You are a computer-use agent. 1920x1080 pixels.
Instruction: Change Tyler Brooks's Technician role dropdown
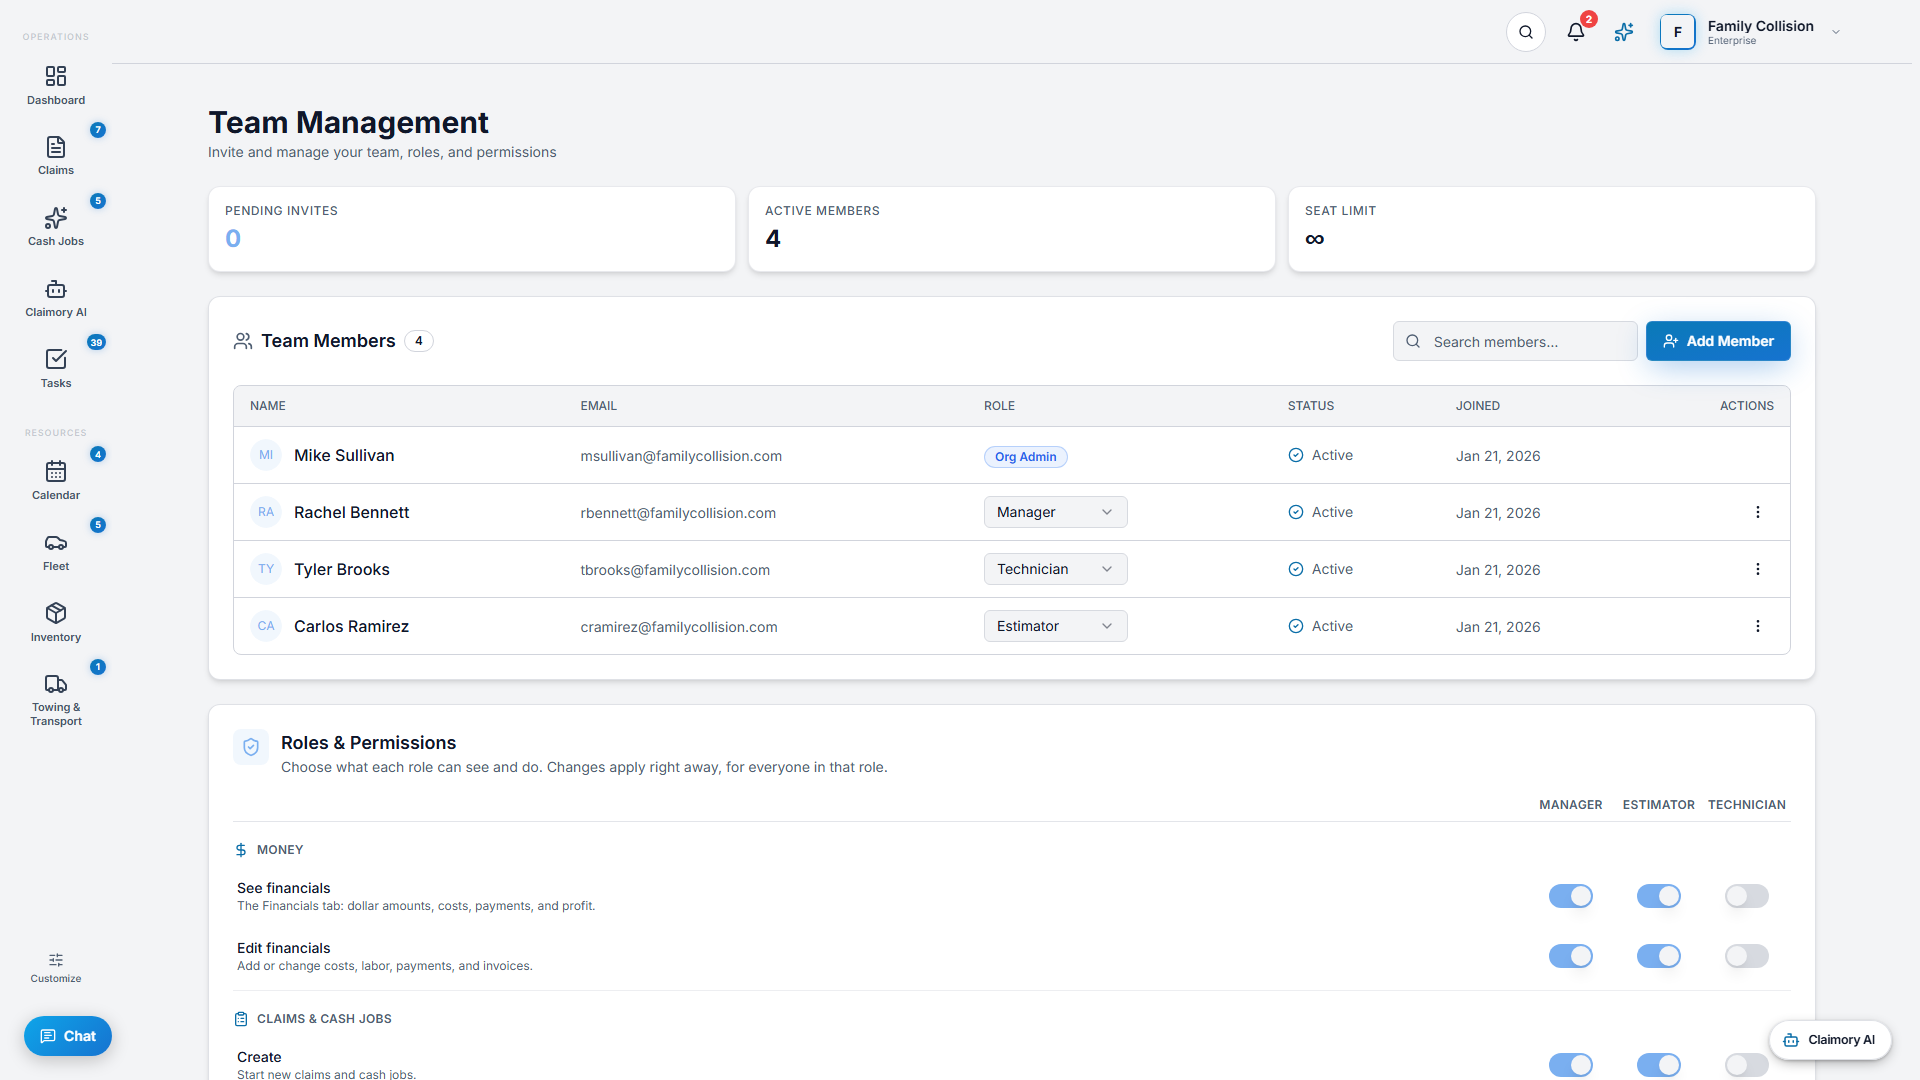click(x=1055, y=569)
